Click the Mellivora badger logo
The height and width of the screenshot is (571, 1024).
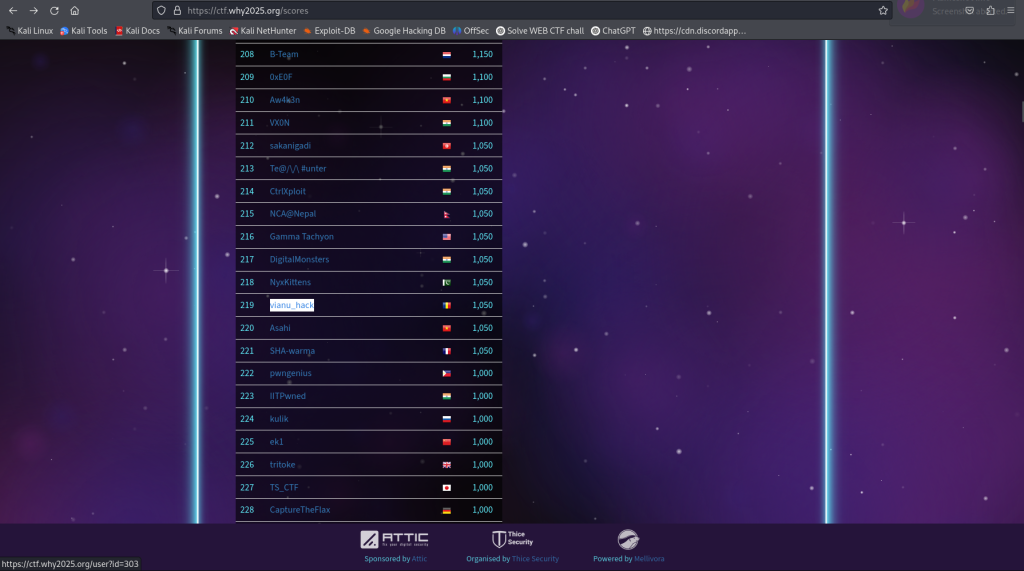point(628,540)
